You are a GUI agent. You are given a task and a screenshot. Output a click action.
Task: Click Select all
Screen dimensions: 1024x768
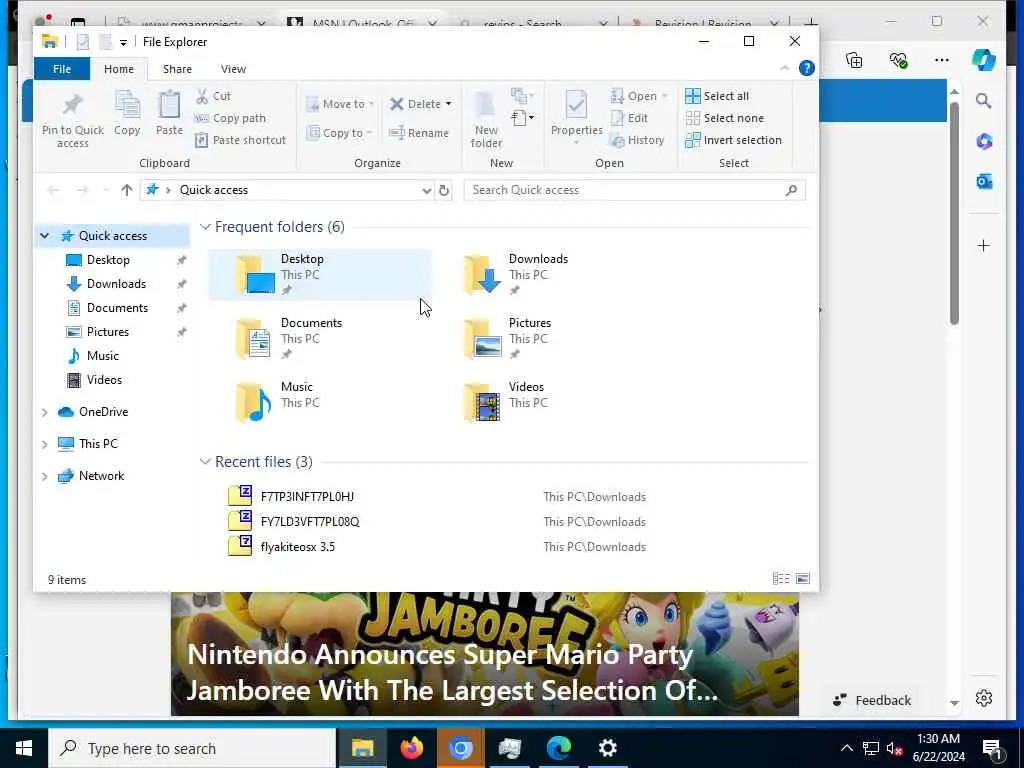click(x=717, y=96)
